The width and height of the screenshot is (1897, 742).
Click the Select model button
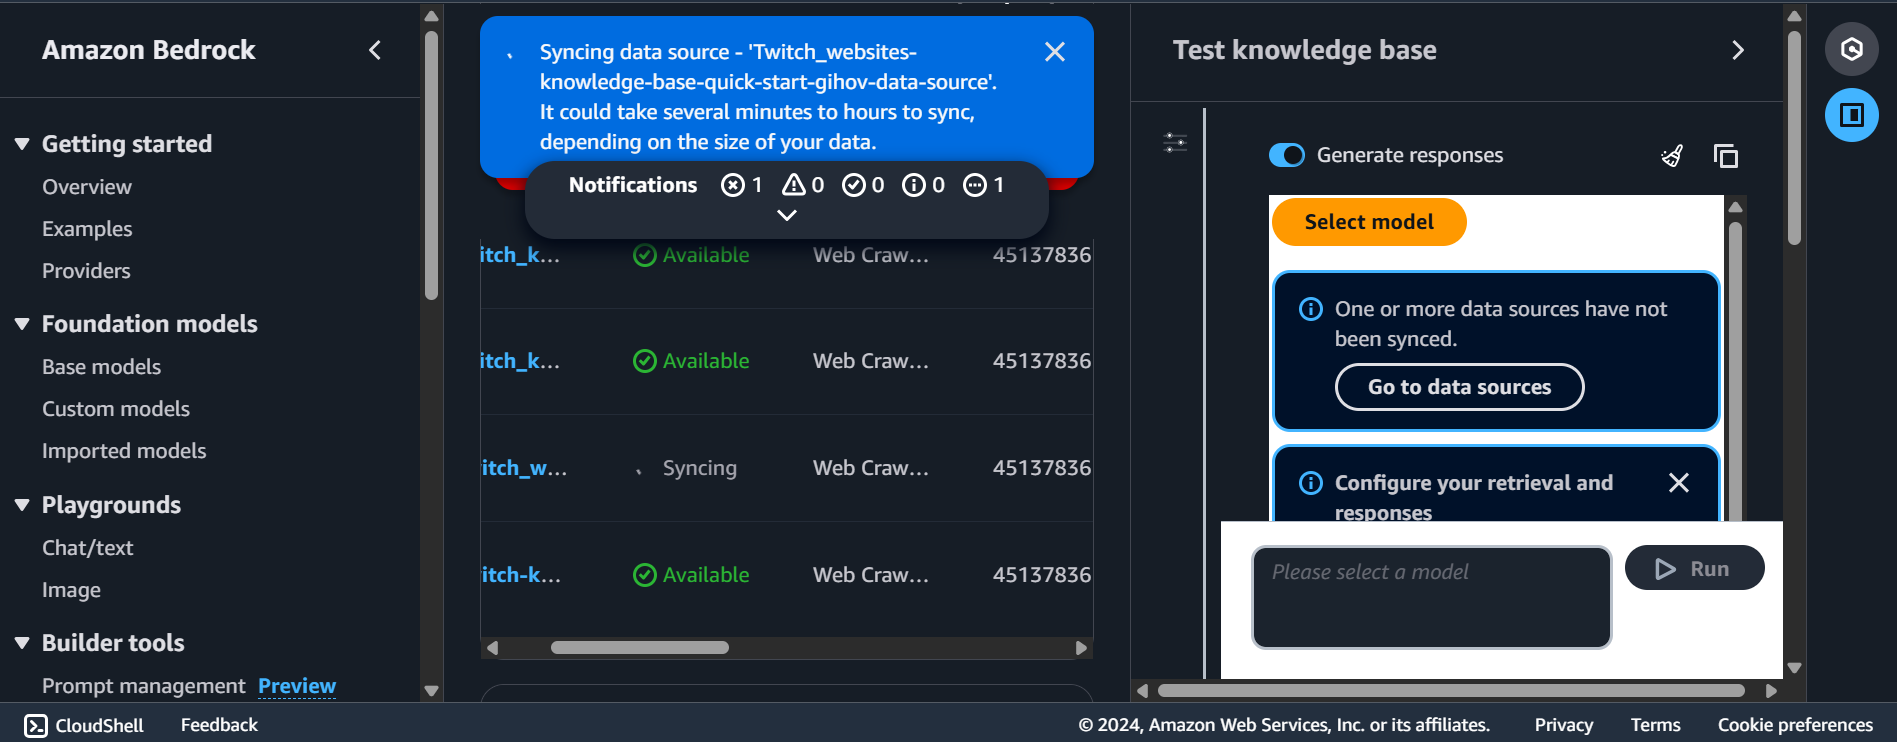pos(1369,222)
